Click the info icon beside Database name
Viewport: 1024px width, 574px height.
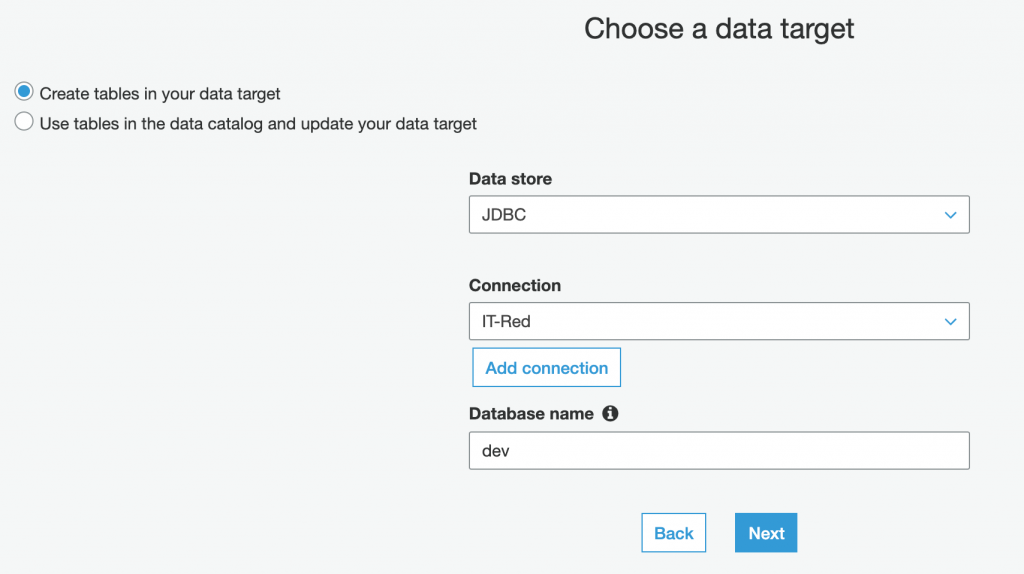610,413
